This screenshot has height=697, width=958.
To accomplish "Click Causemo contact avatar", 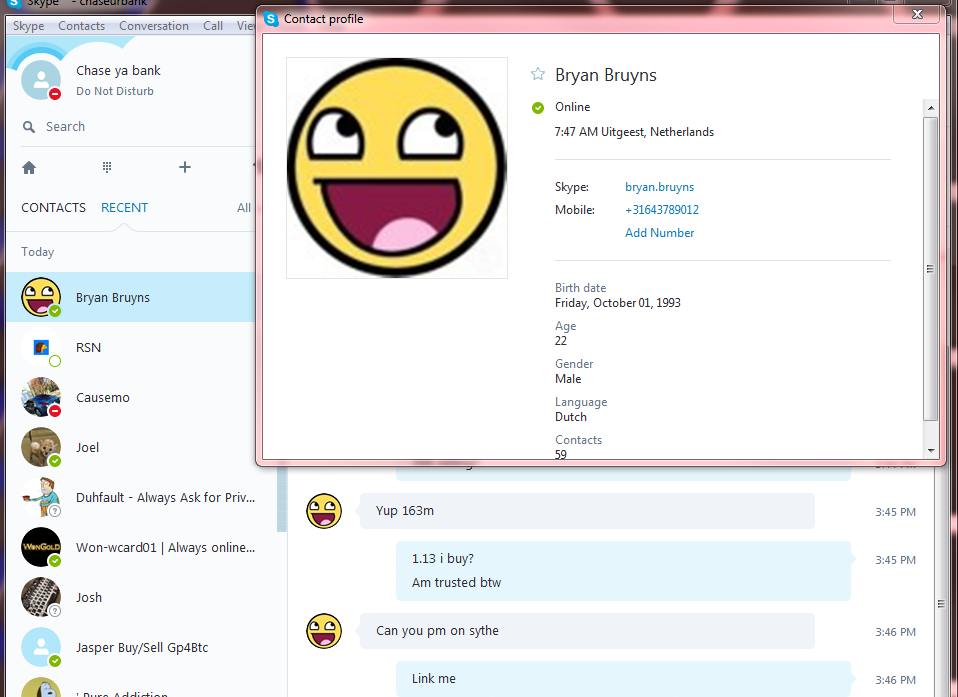I will [x=41, y=397].
